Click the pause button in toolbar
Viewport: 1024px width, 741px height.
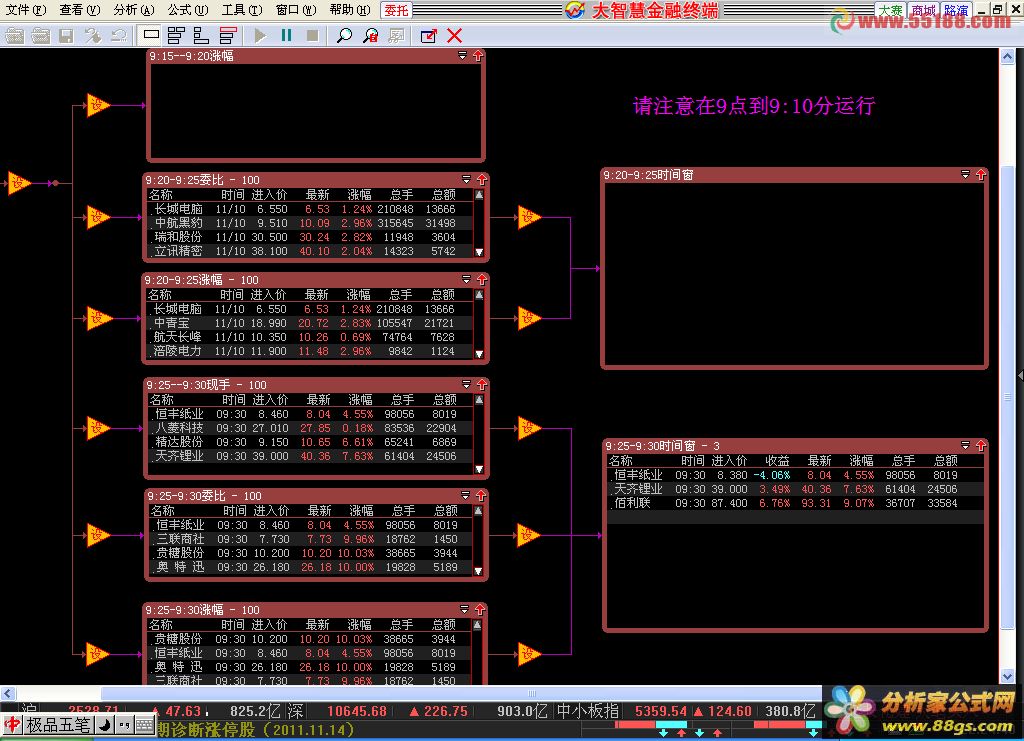click(286, 35)
